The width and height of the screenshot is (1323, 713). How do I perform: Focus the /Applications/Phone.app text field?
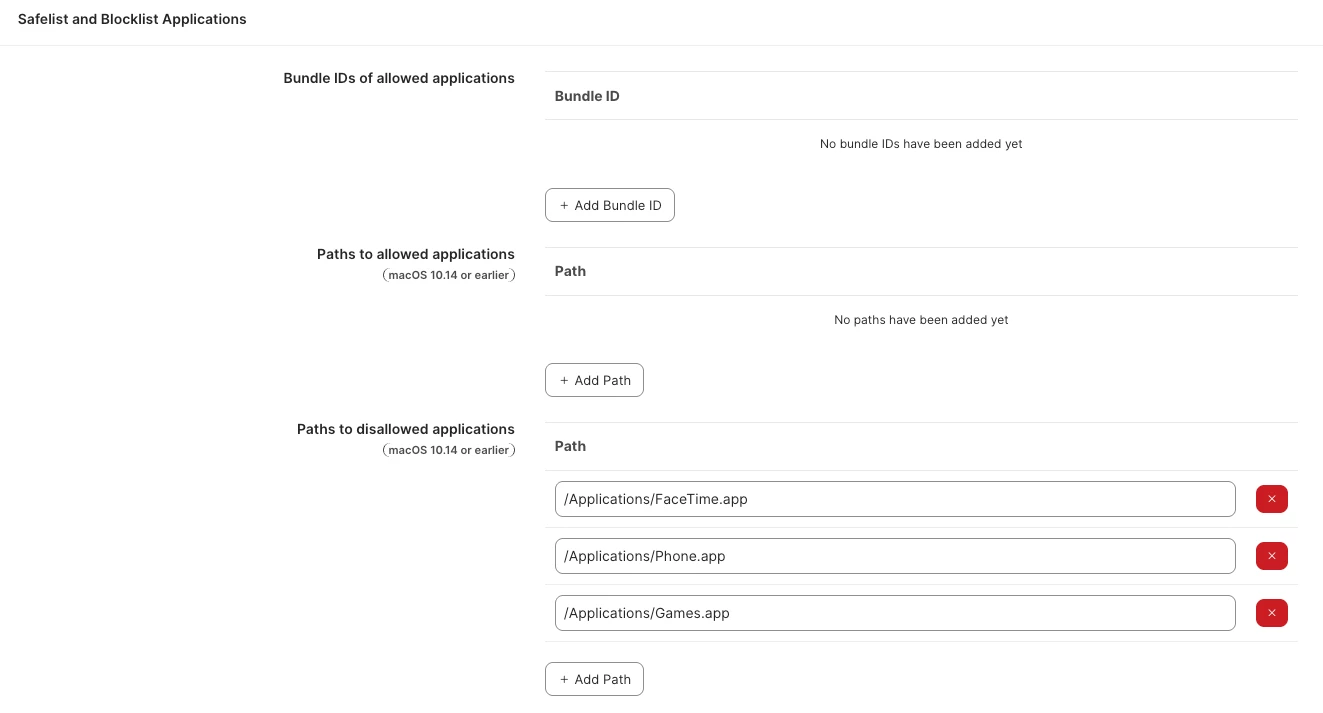pos(895,556)
